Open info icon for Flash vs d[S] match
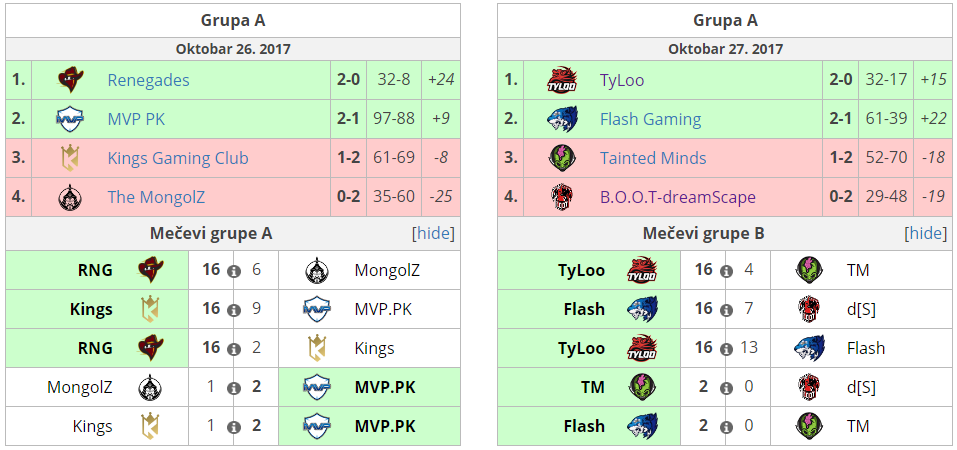957x450 pixels. click(726, 310)
